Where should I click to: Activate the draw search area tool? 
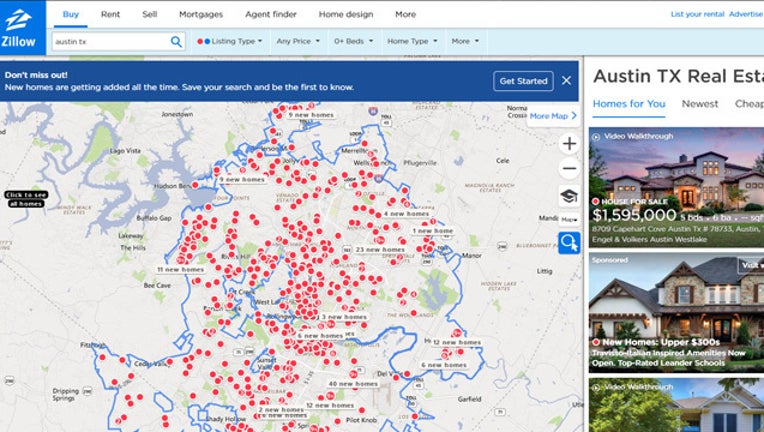coord(569,242)
